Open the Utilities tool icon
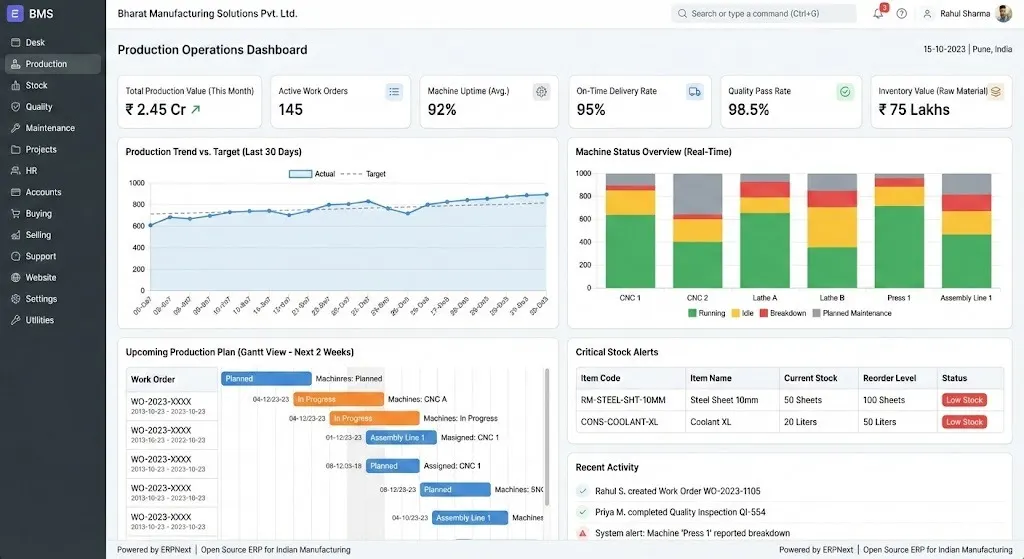Viewport: 1024px width, 559px height. [16, 320]
